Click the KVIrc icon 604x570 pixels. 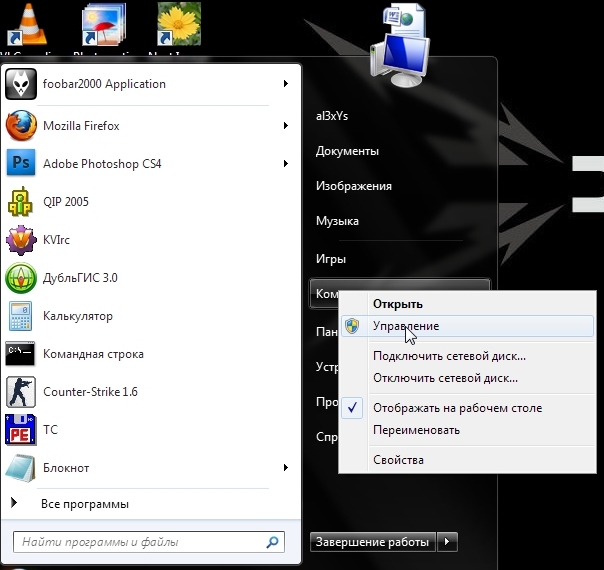(21, 240)
